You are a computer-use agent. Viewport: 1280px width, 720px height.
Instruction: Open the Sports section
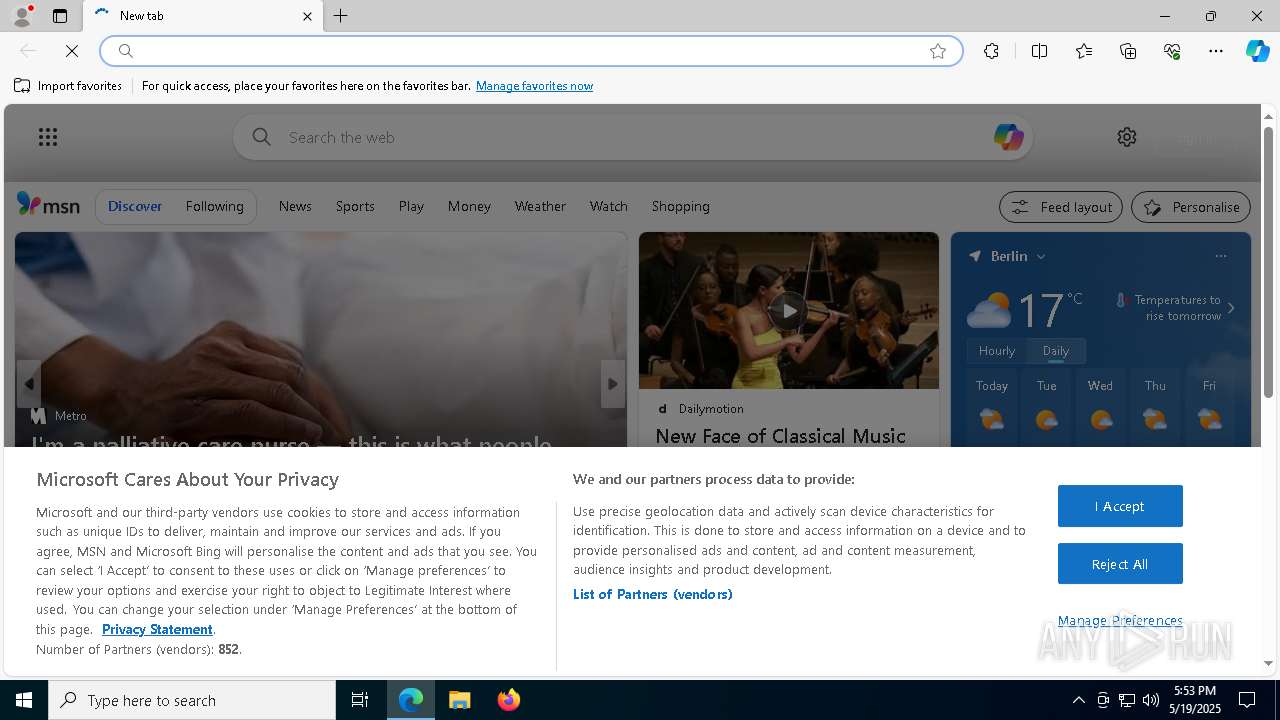[355, 206]
